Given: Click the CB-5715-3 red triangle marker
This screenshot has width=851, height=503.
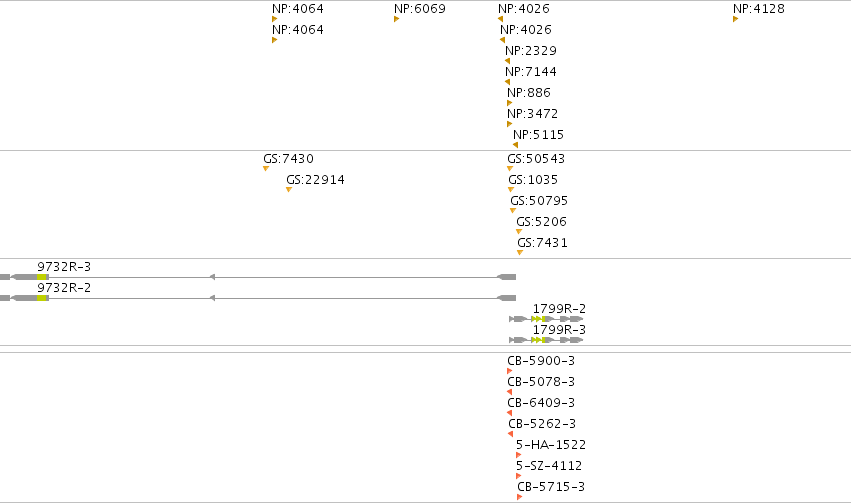Looking at the screenshot, I should click(519, 497).
